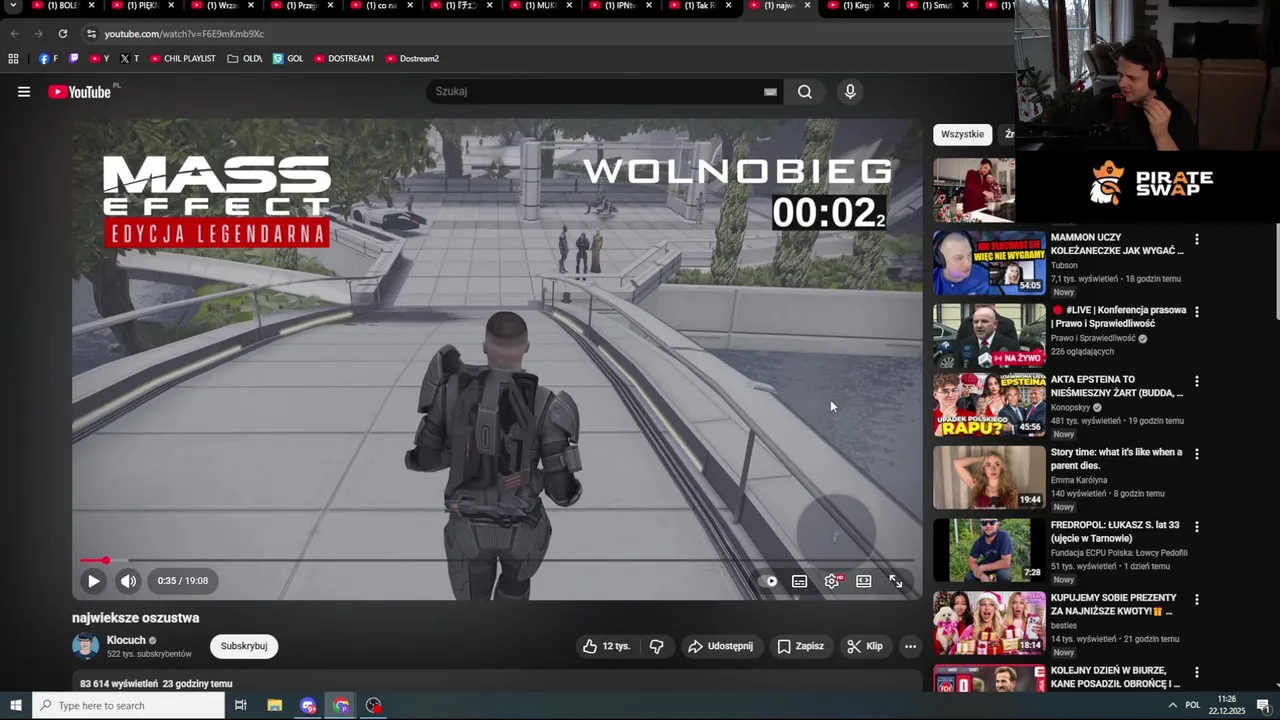Screen dimensions: 1280x720
Task: Toggle subtitles button in player
Action: point(800,581)
